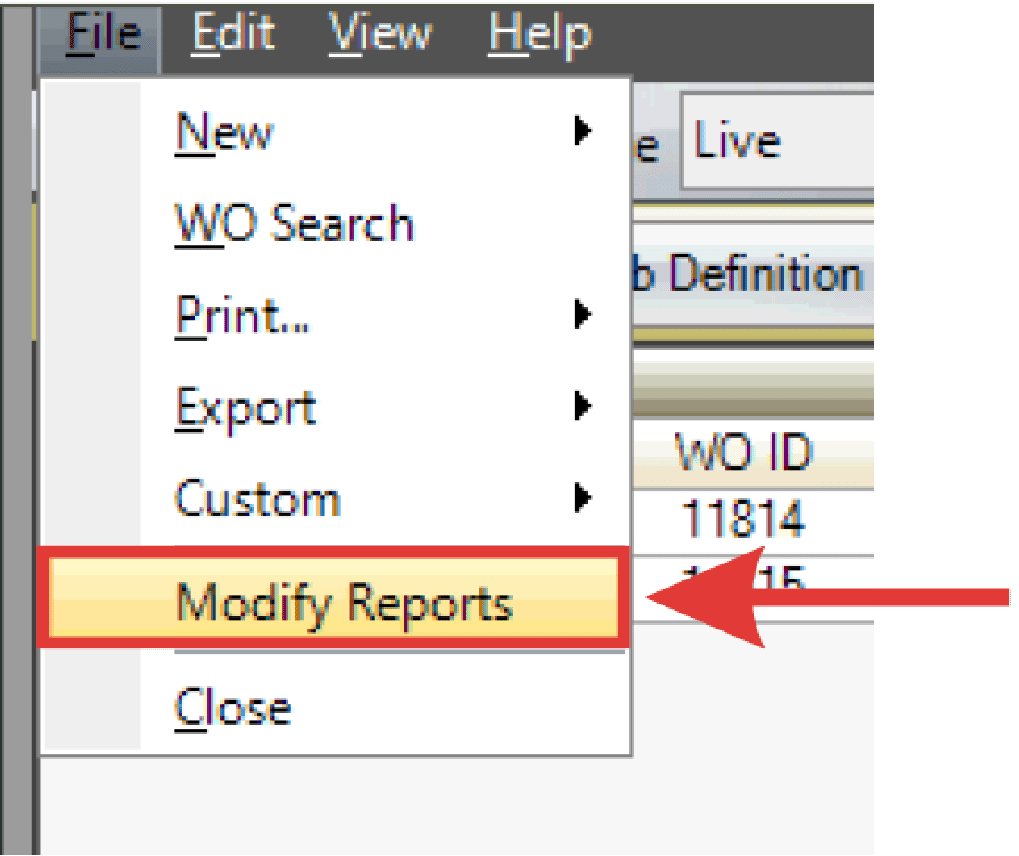The height and width of the screenshot is (856, 1019).
Task: Open the Help menu
Action: pyautogui.click(x=539, y=35)
